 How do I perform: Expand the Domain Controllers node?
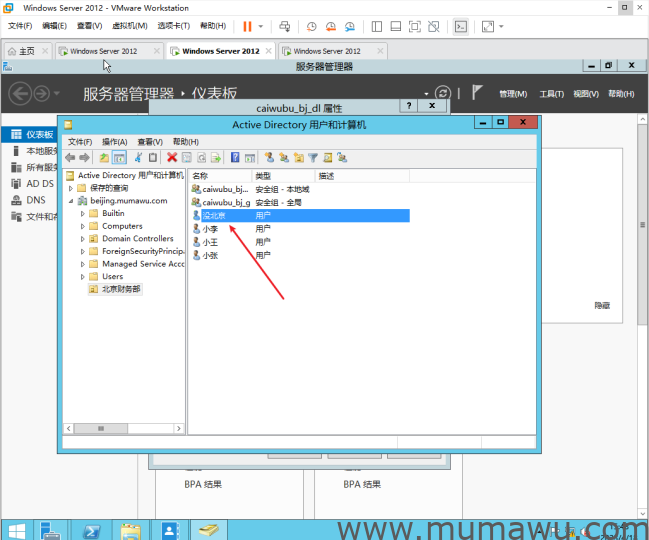[x=83, y=239]
